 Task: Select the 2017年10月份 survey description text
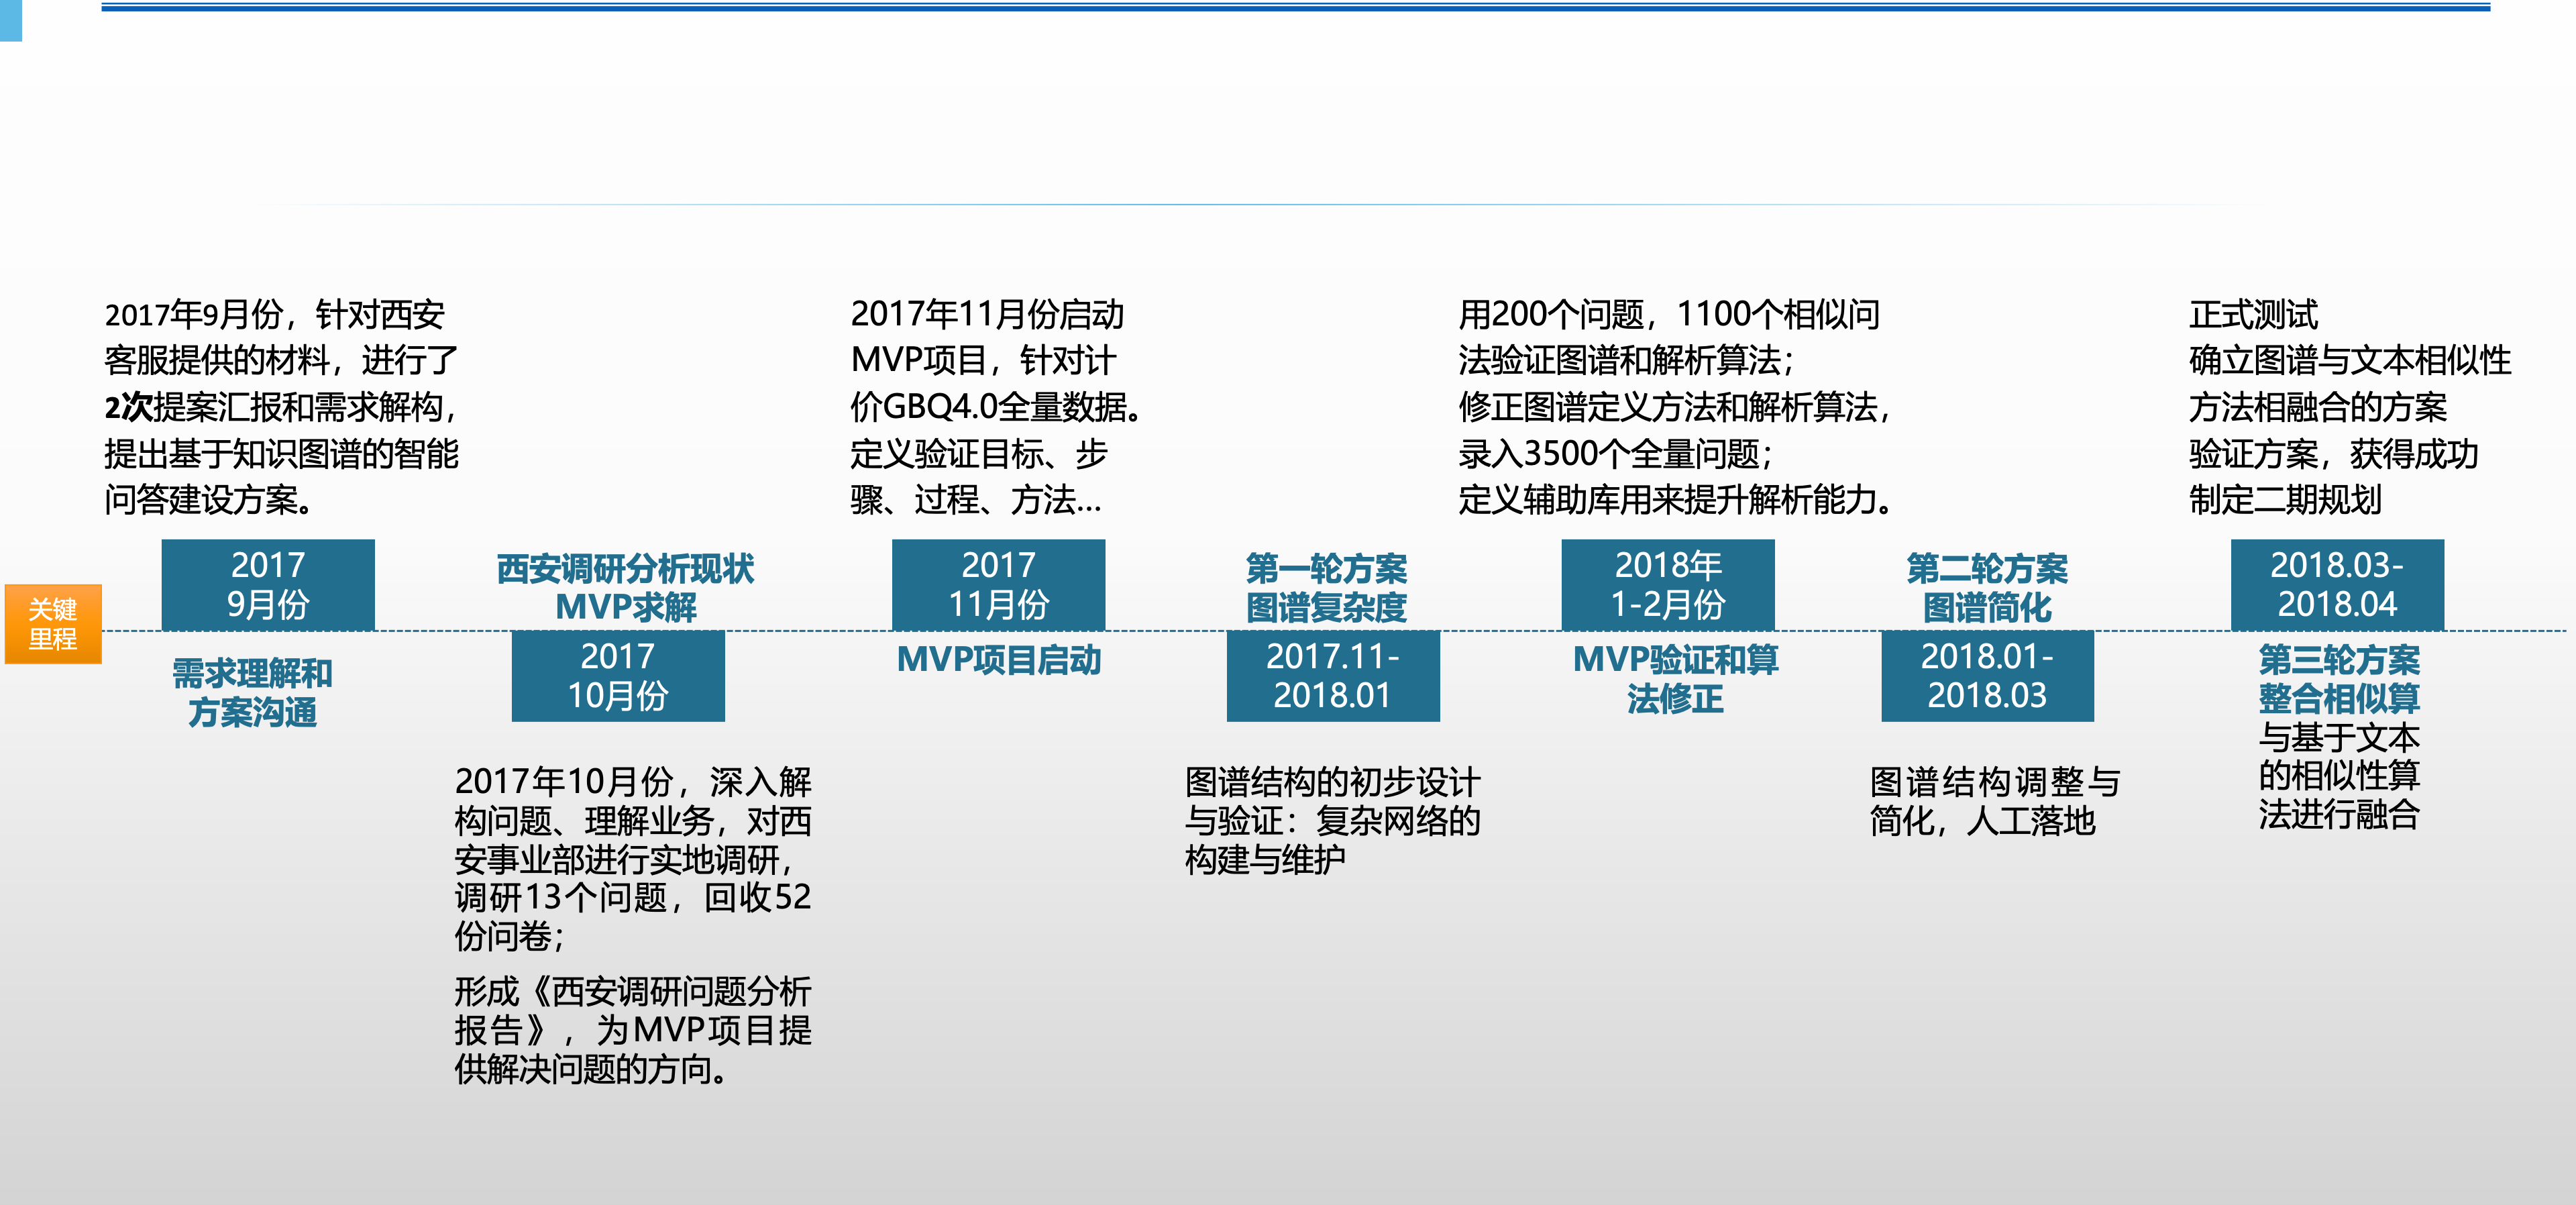click(x=632, y=858)
